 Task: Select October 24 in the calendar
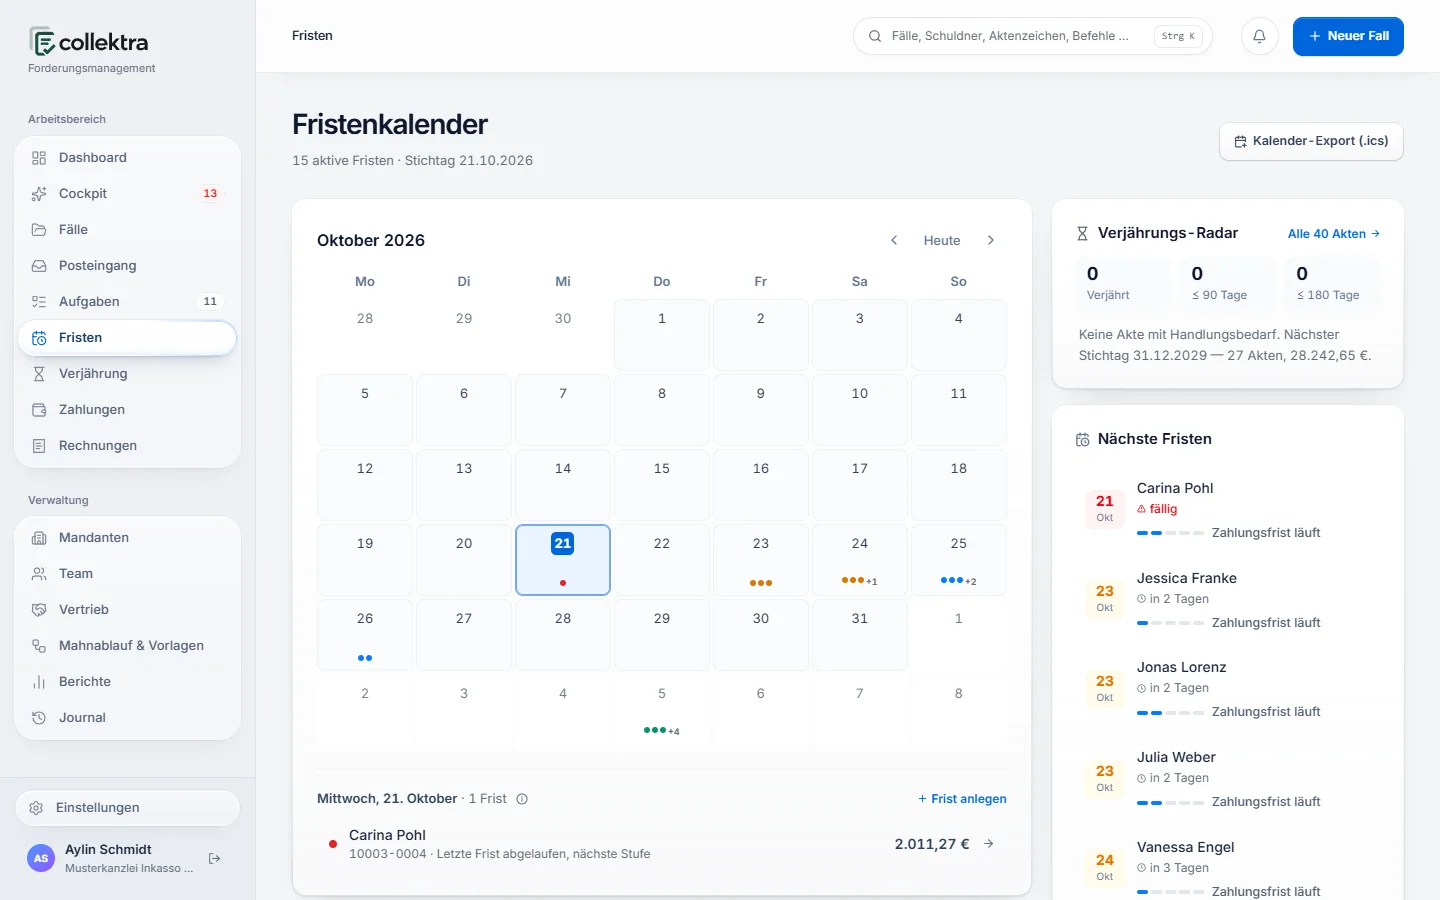point(860,560)
